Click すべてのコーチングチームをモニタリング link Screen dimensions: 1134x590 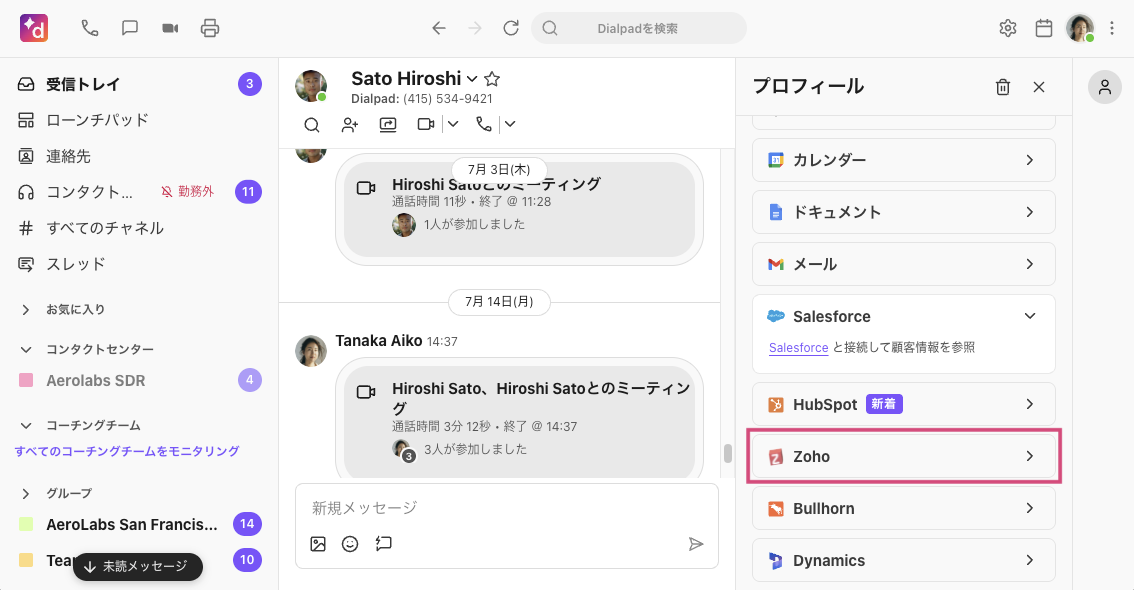click(x=127, y=451)
